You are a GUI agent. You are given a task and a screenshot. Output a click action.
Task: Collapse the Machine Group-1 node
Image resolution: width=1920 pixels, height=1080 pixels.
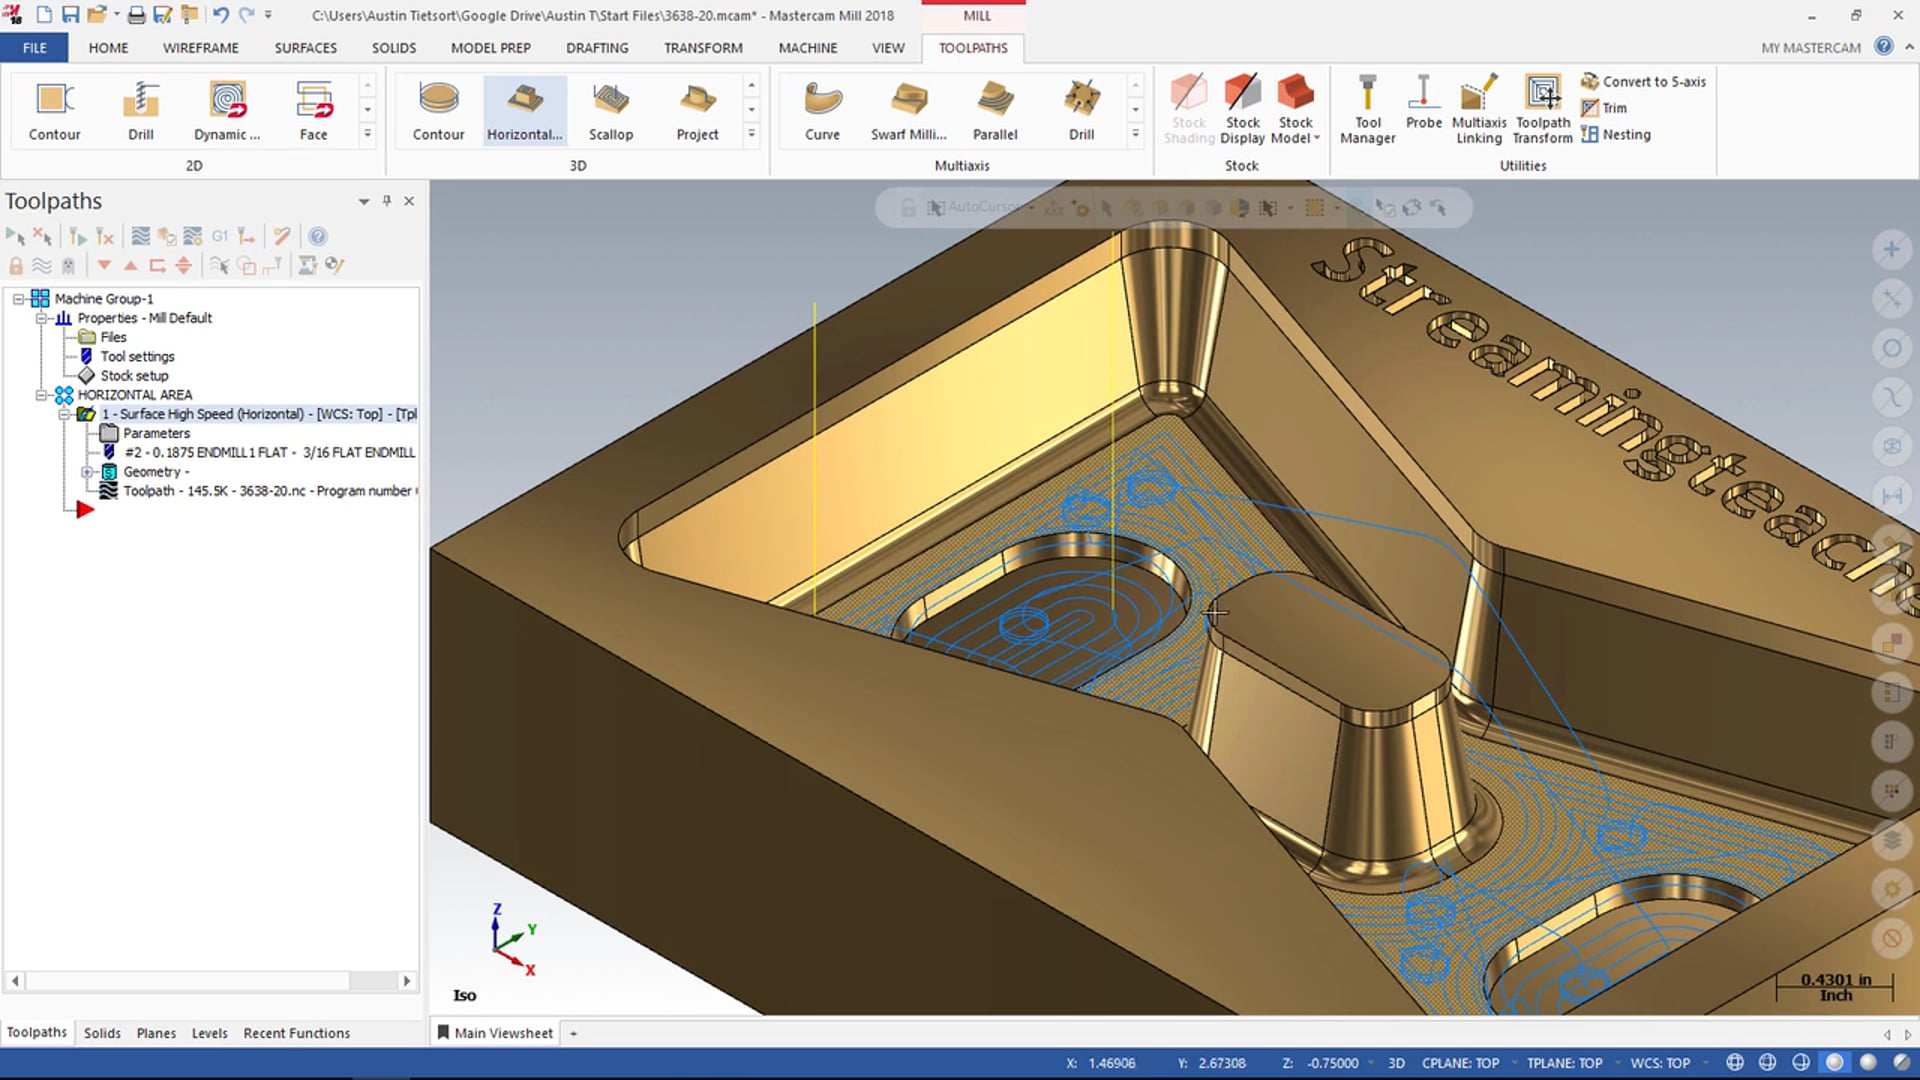(x=18, y=299)
